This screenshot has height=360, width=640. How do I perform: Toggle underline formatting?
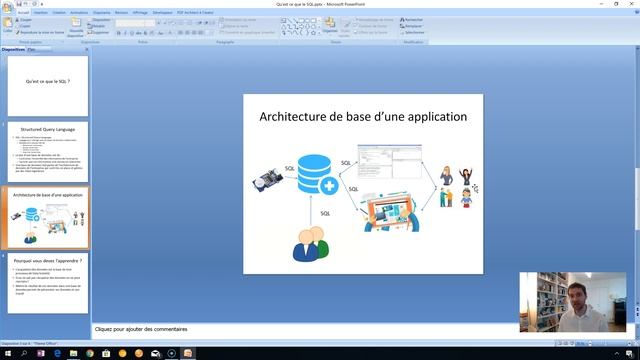pyautogui.click(x=132, y=33)
